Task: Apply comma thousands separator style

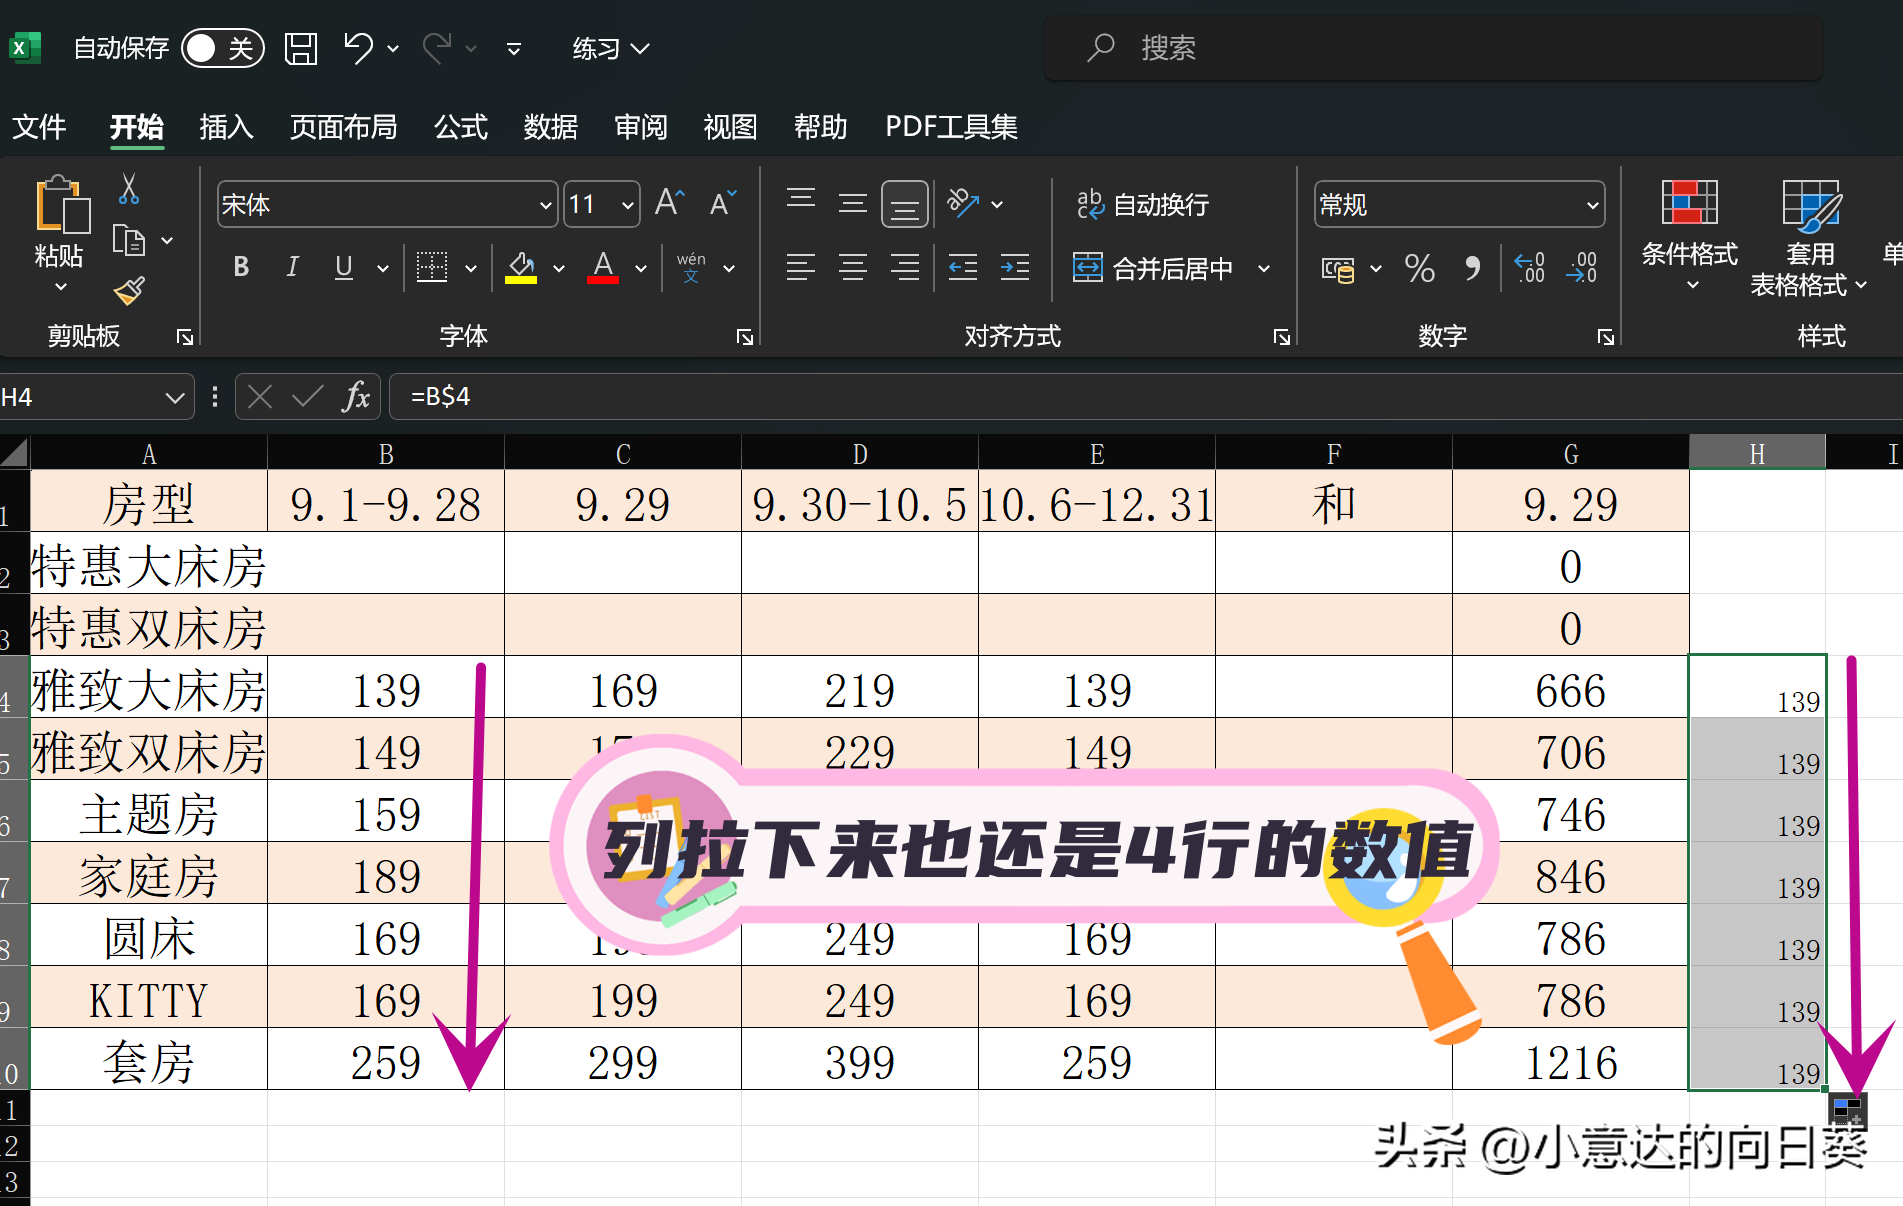Action: tap(1472, 268)
